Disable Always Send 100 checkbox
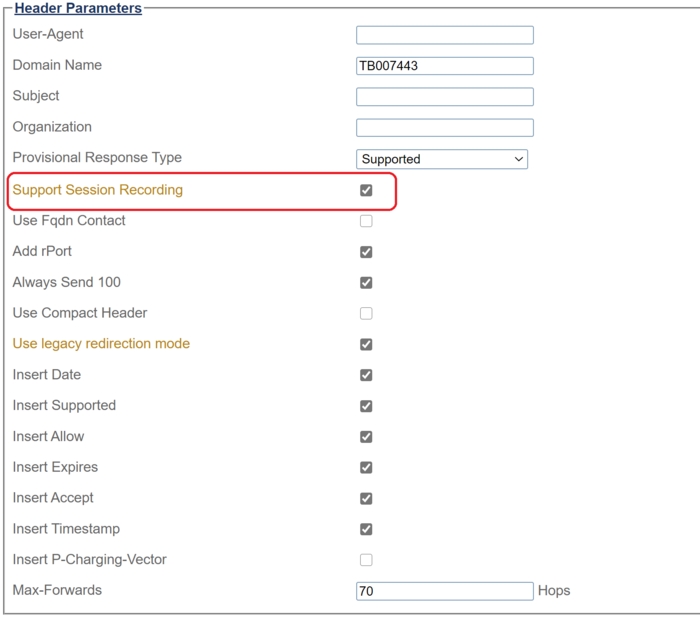The height and width of the screenshot is (621, 700). 366,283
